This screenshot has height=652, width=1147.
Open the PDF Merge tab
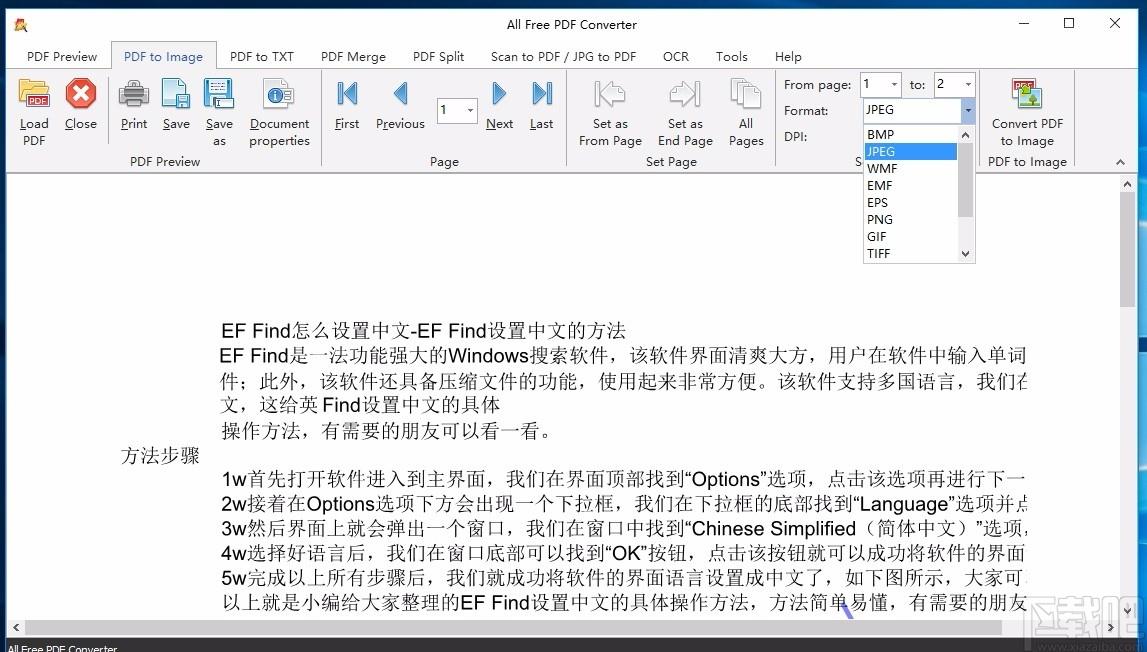pos(353,56)
